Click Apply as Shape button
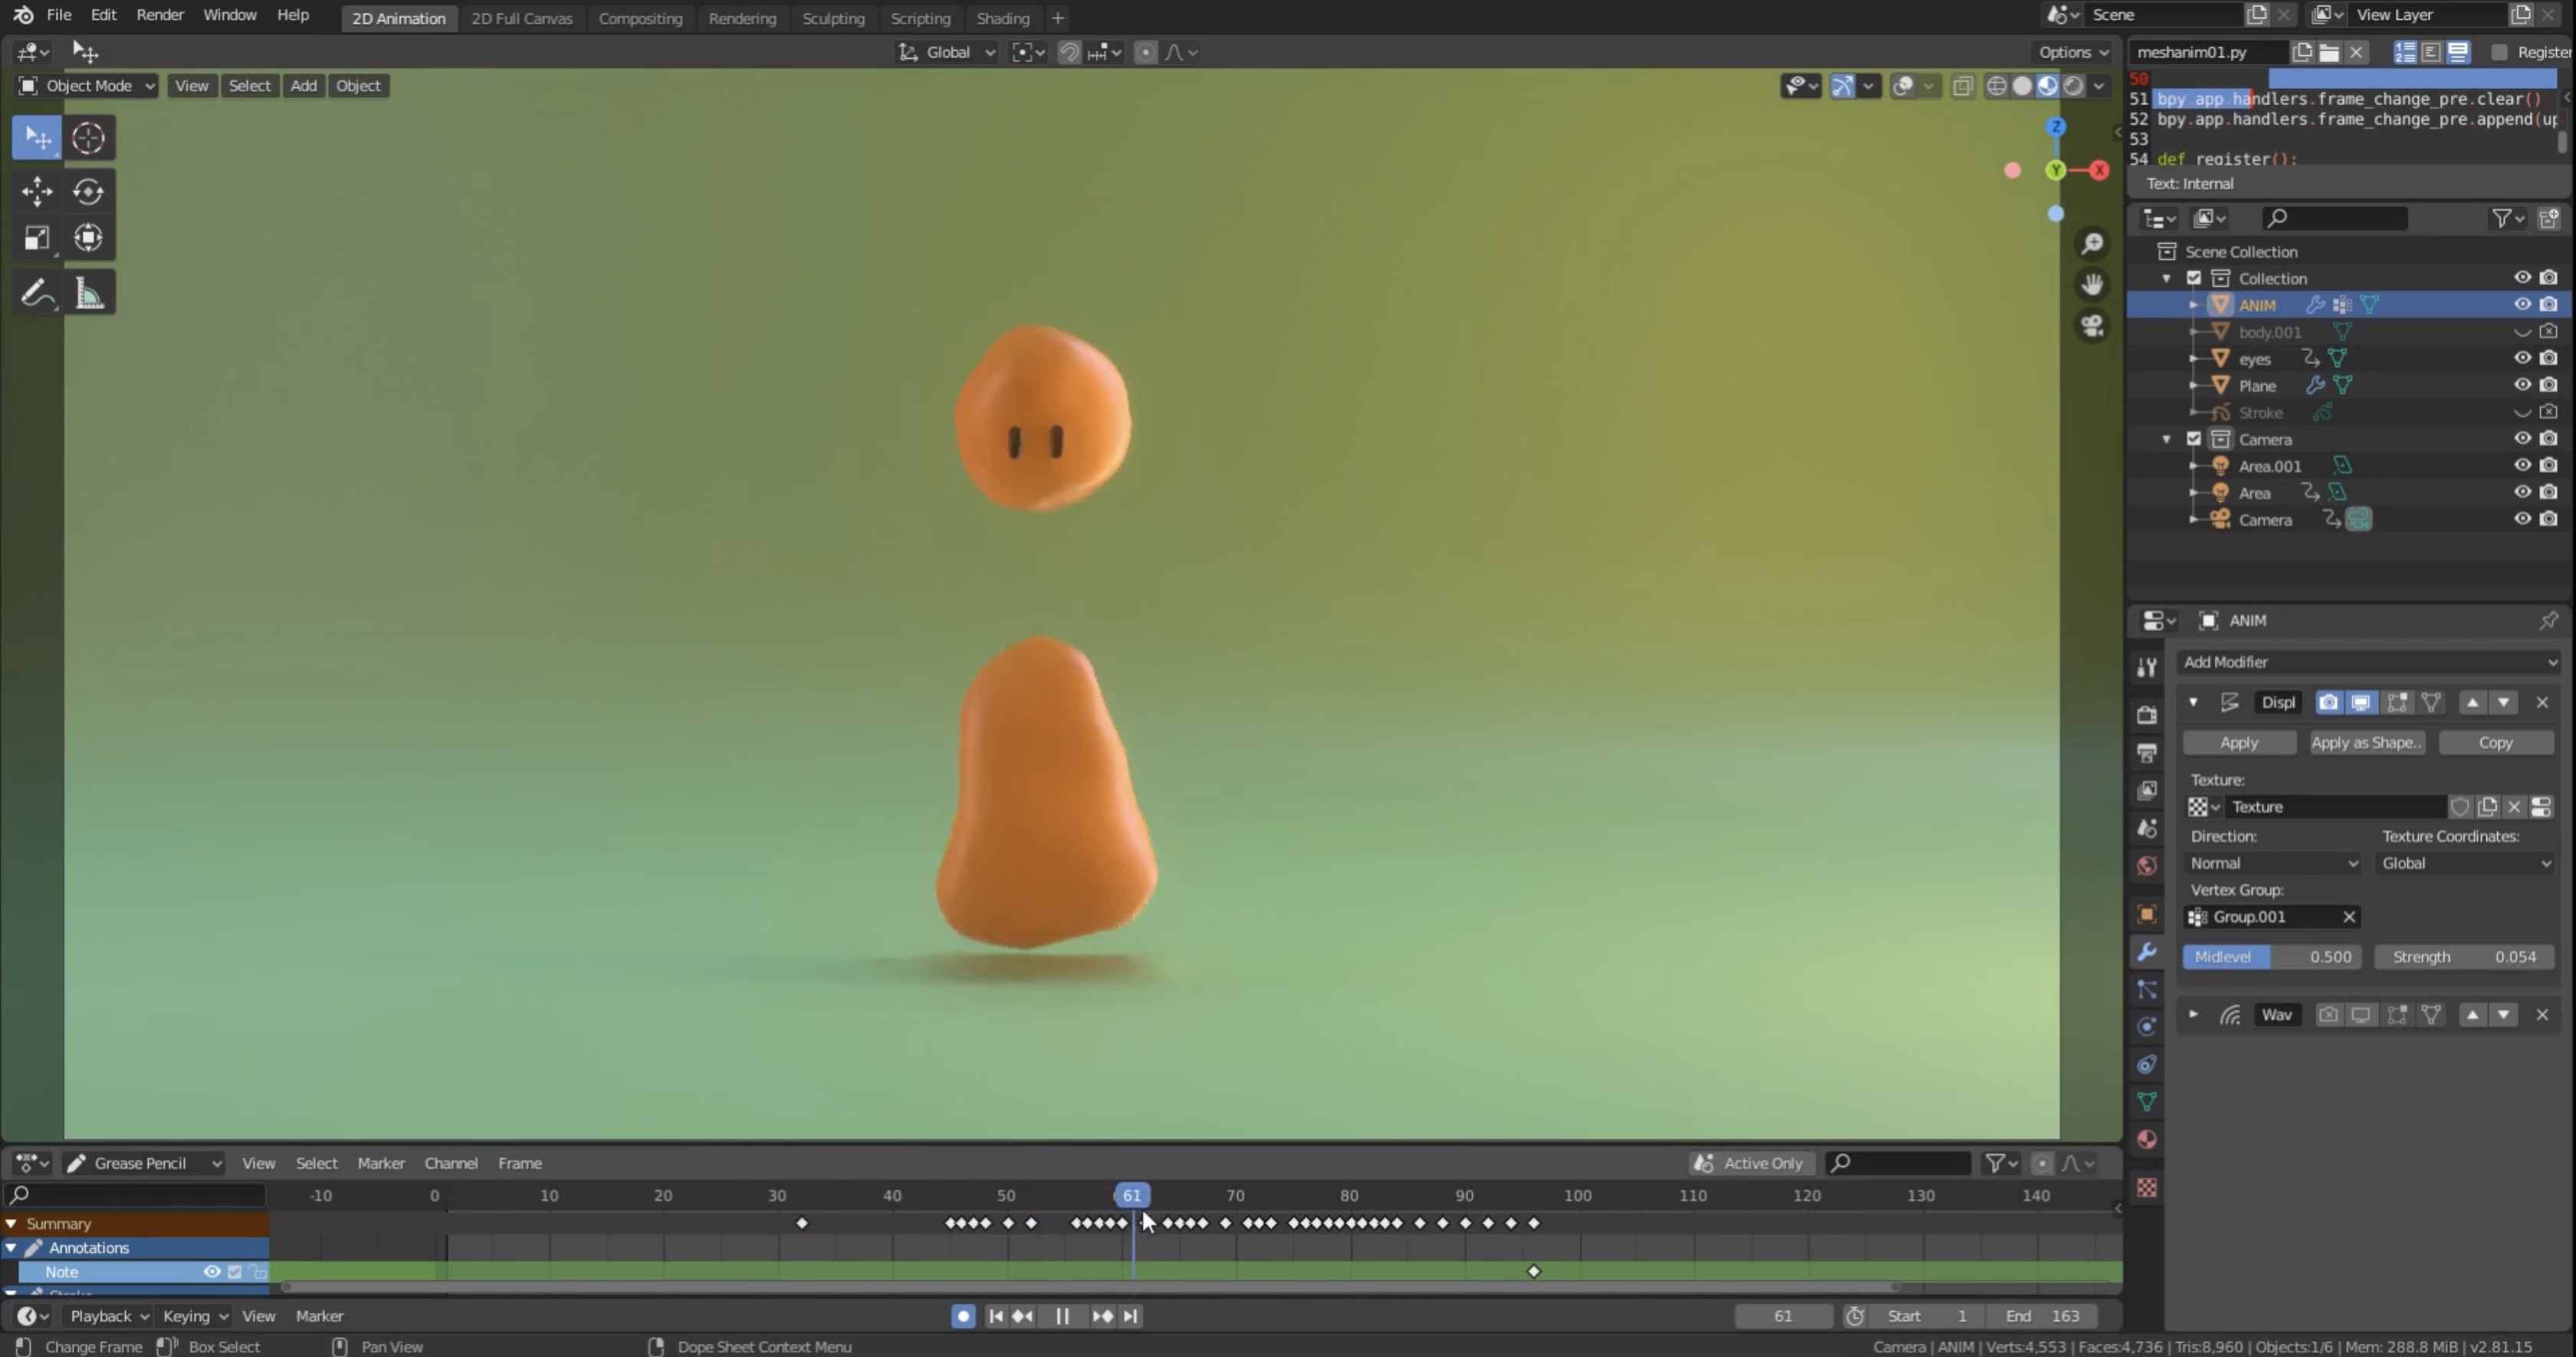The width and height of the screenshot is (2576, 1357). 2366,743
